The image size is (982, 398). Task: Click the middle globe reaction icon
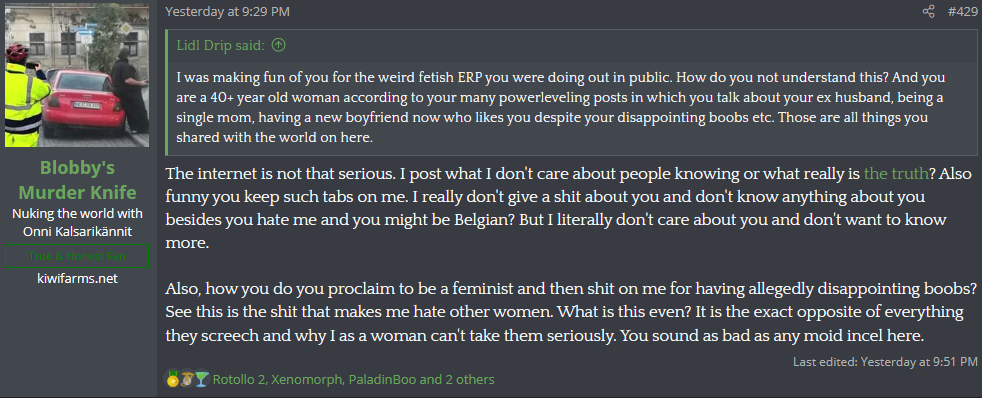pos(187,379)
